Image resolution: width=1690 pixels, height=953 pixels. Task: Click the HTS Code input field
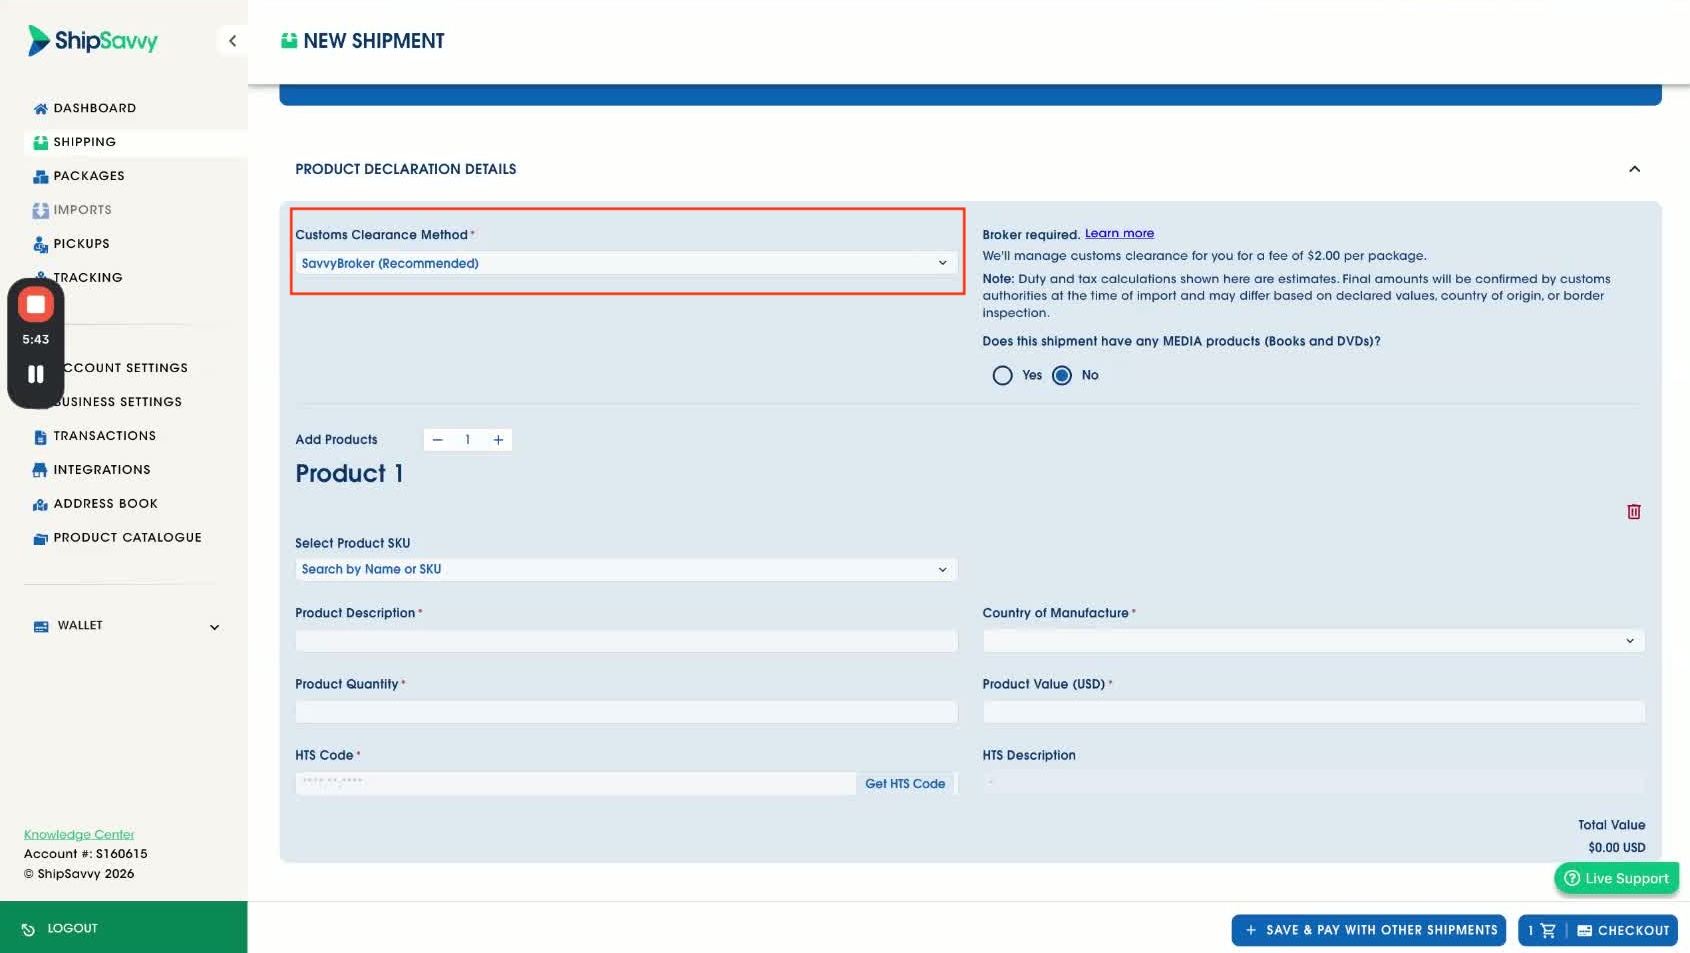[575, 783]
